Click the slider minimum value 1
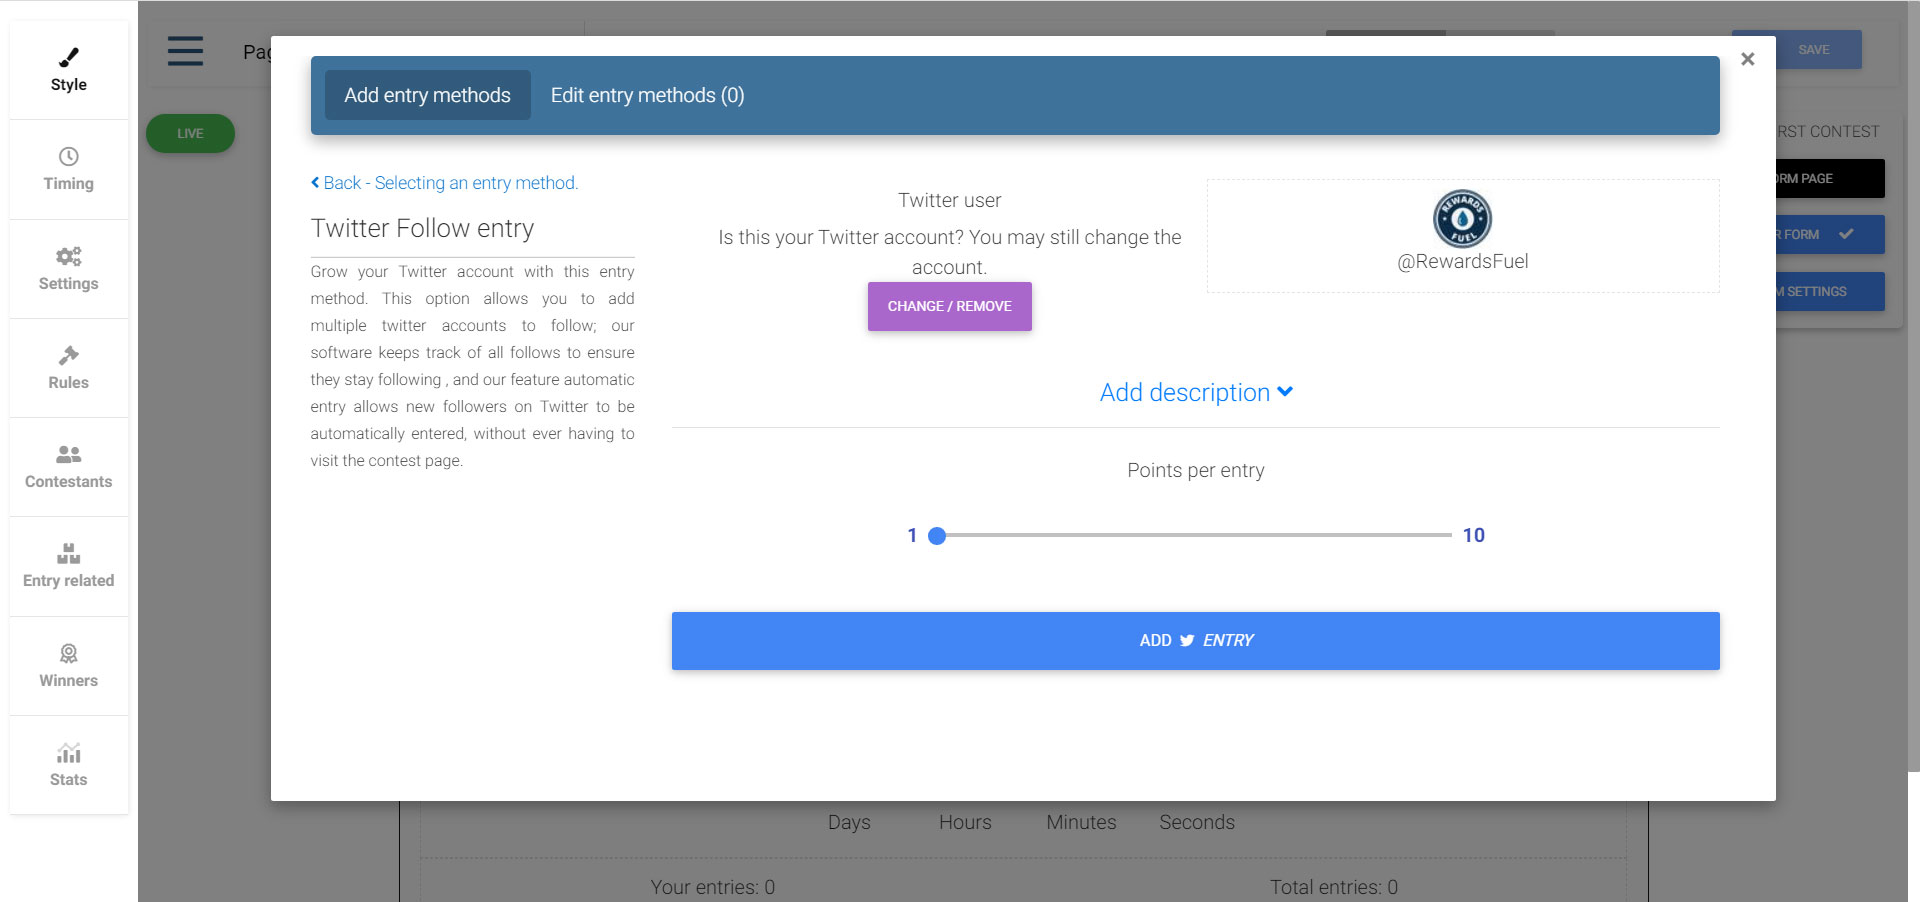 coord(912,535)
